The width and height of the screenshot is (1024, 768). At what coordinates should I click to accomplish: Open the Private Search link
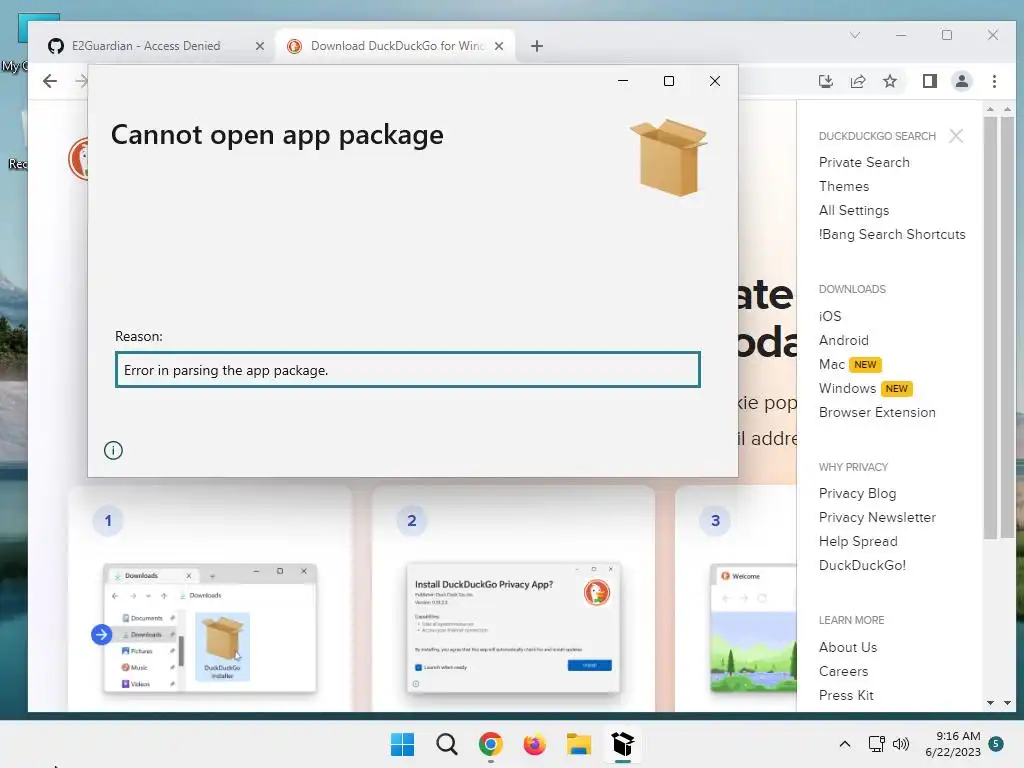[x=864, y=162]
